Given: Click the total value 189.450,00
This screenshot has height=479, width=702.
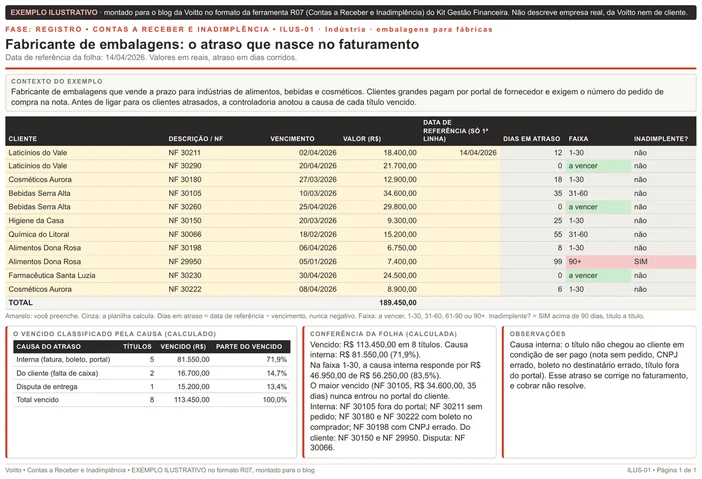Looking at the screenshot, I should (x=398, y=303).
